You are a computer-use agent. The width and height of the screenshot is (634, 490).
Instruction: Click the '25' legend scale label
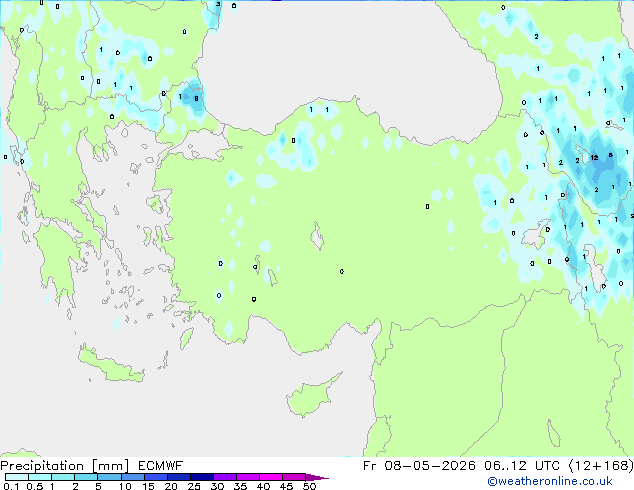(194, 486)
